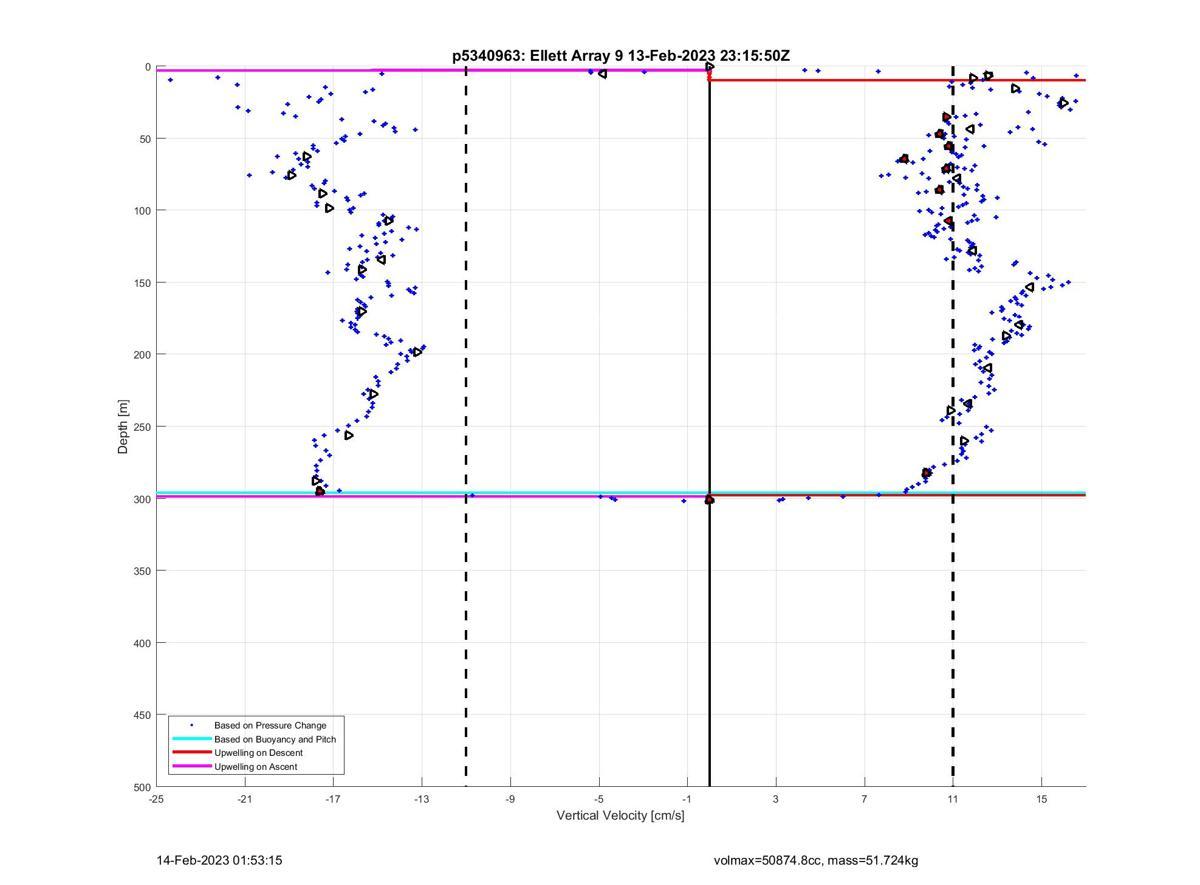Image resolution: width=1200 pixels, height=885 pixels.
Task: Click x-axis tick label '-9'
Action: click(510, 799)
